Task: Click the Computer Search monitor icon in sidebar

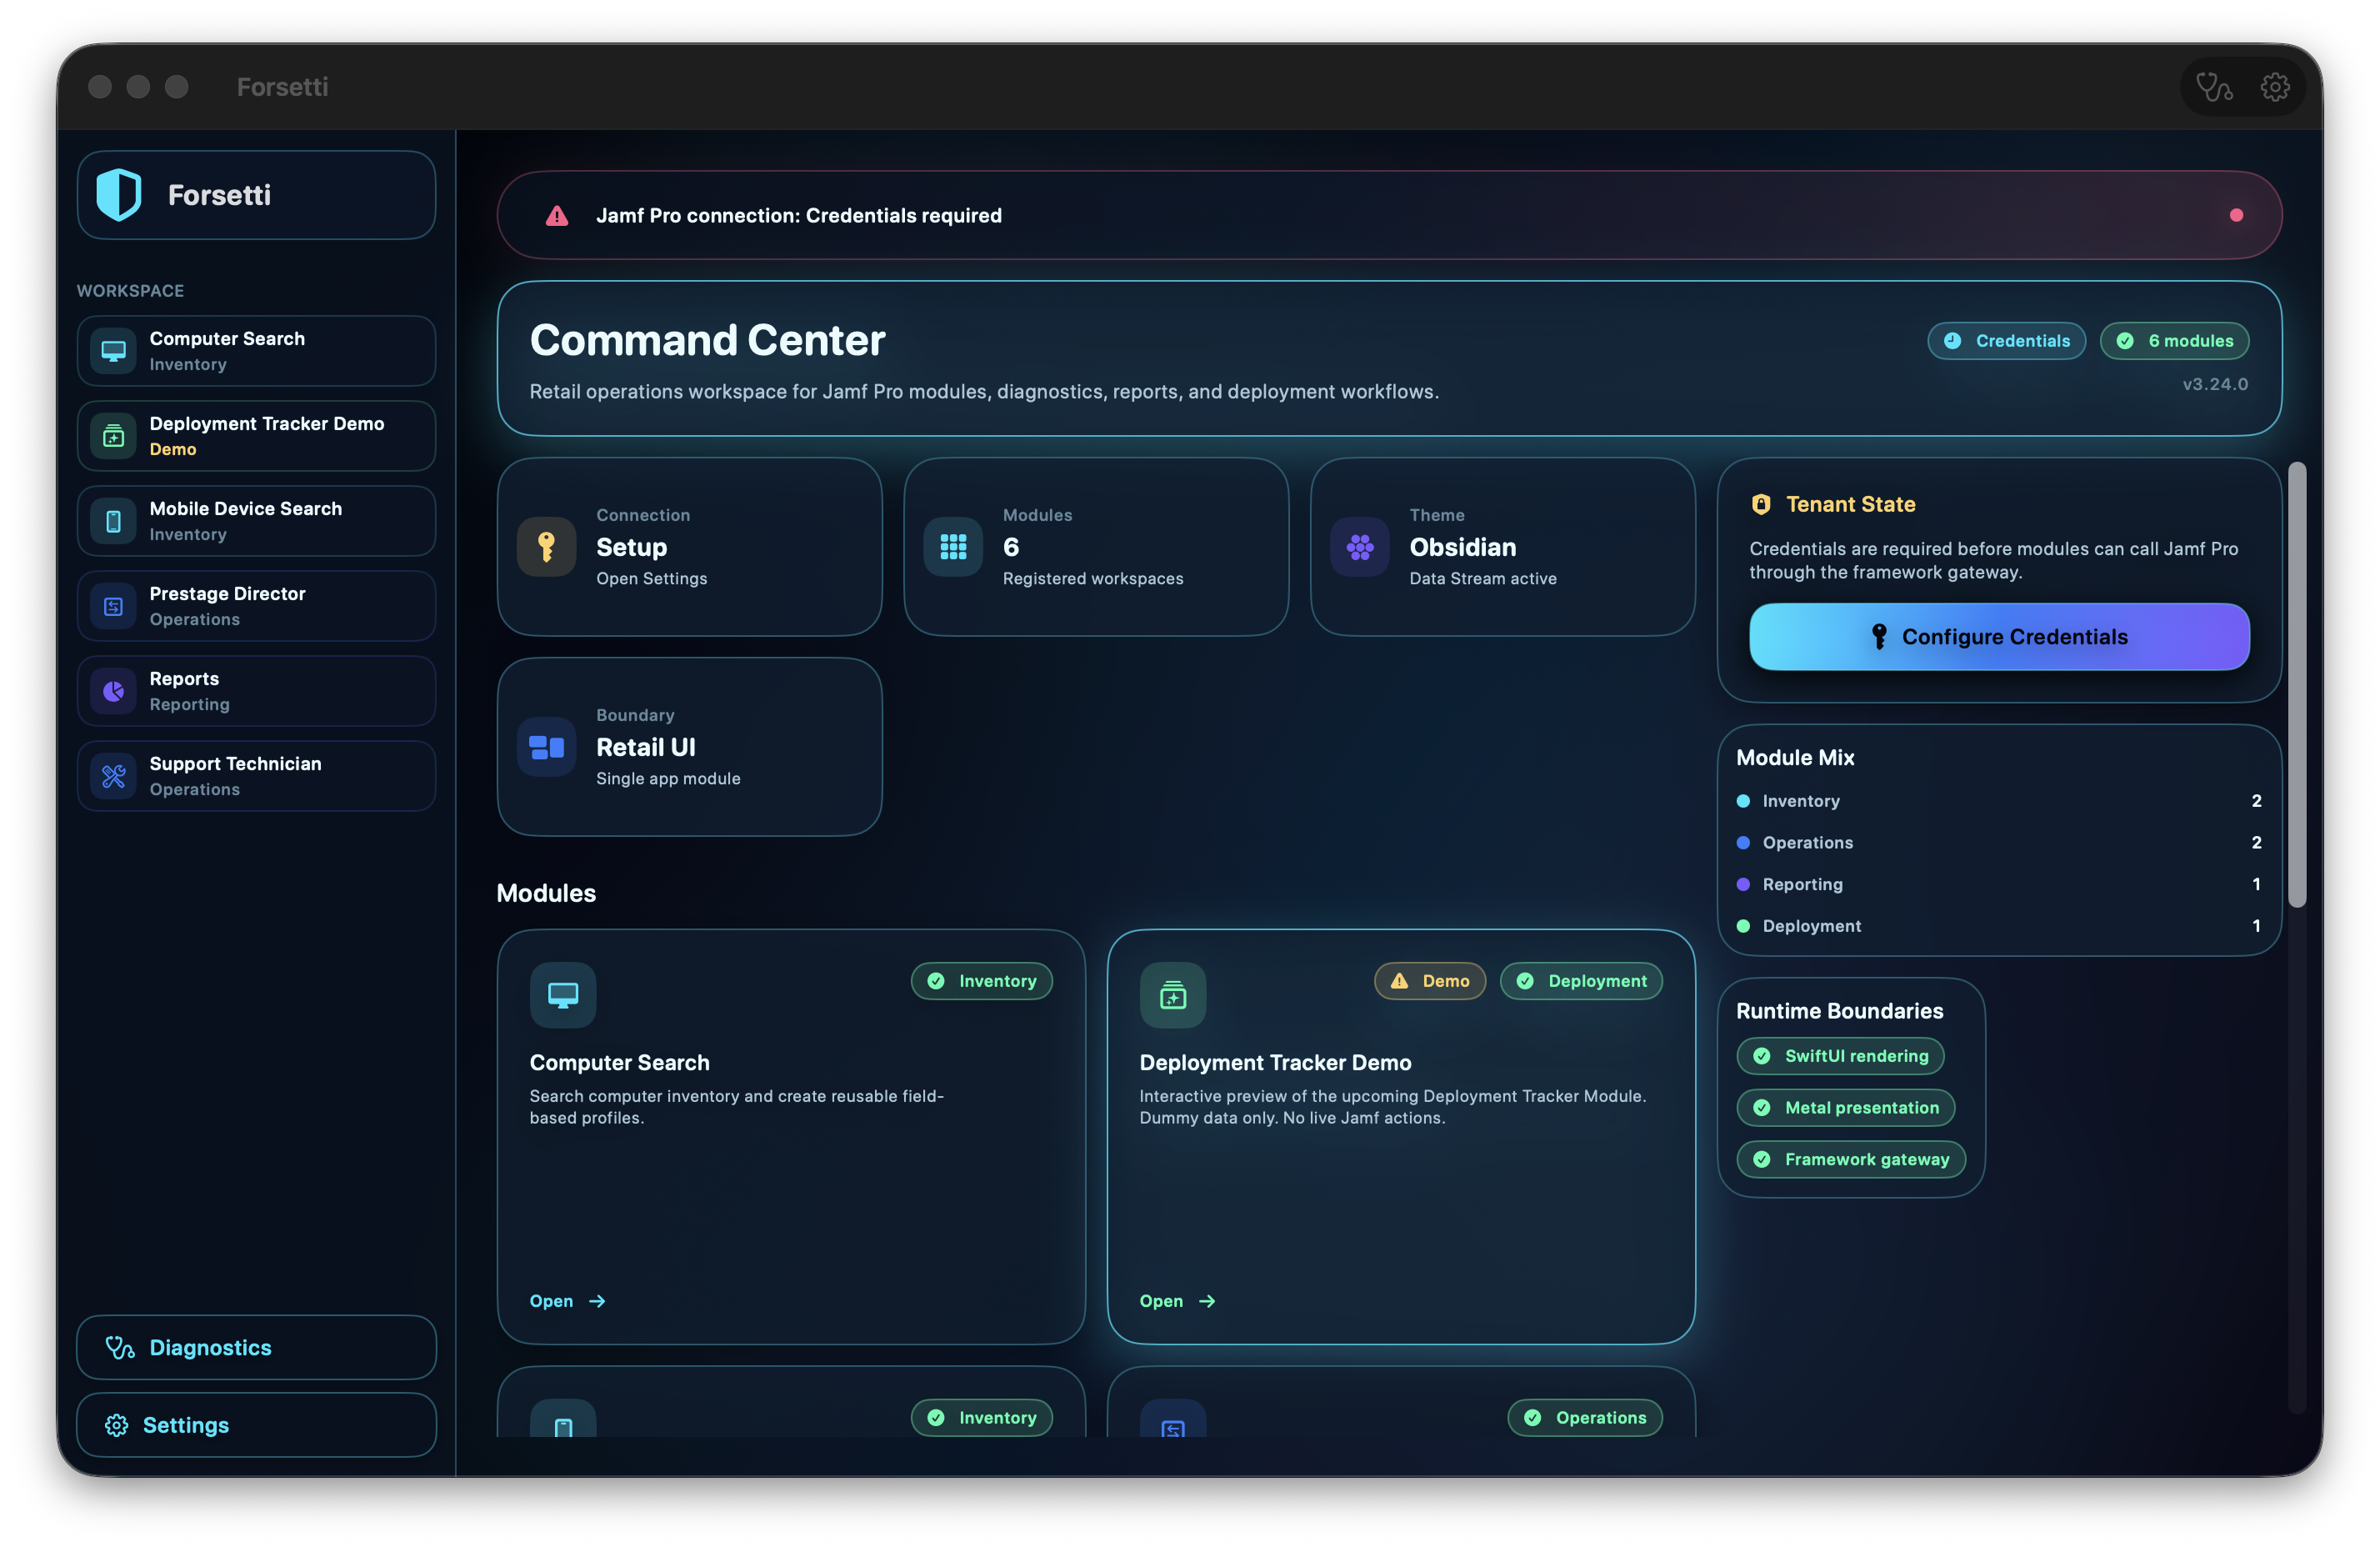Action: click(x=113, y=351)
